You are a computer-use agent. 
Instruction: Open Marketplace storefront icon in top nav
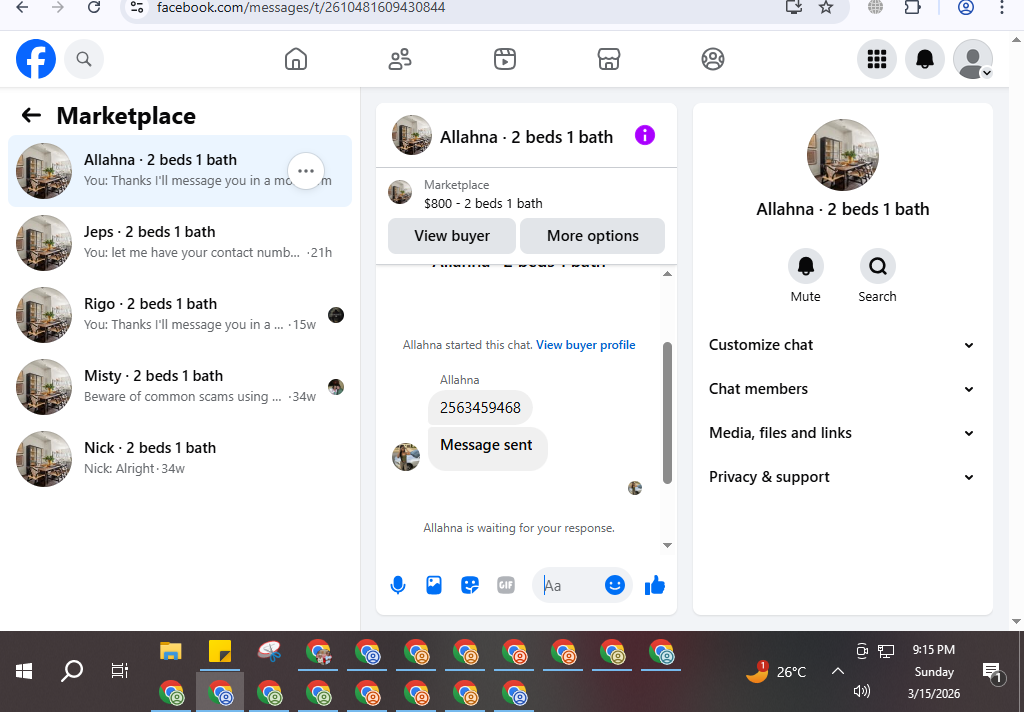609,59
